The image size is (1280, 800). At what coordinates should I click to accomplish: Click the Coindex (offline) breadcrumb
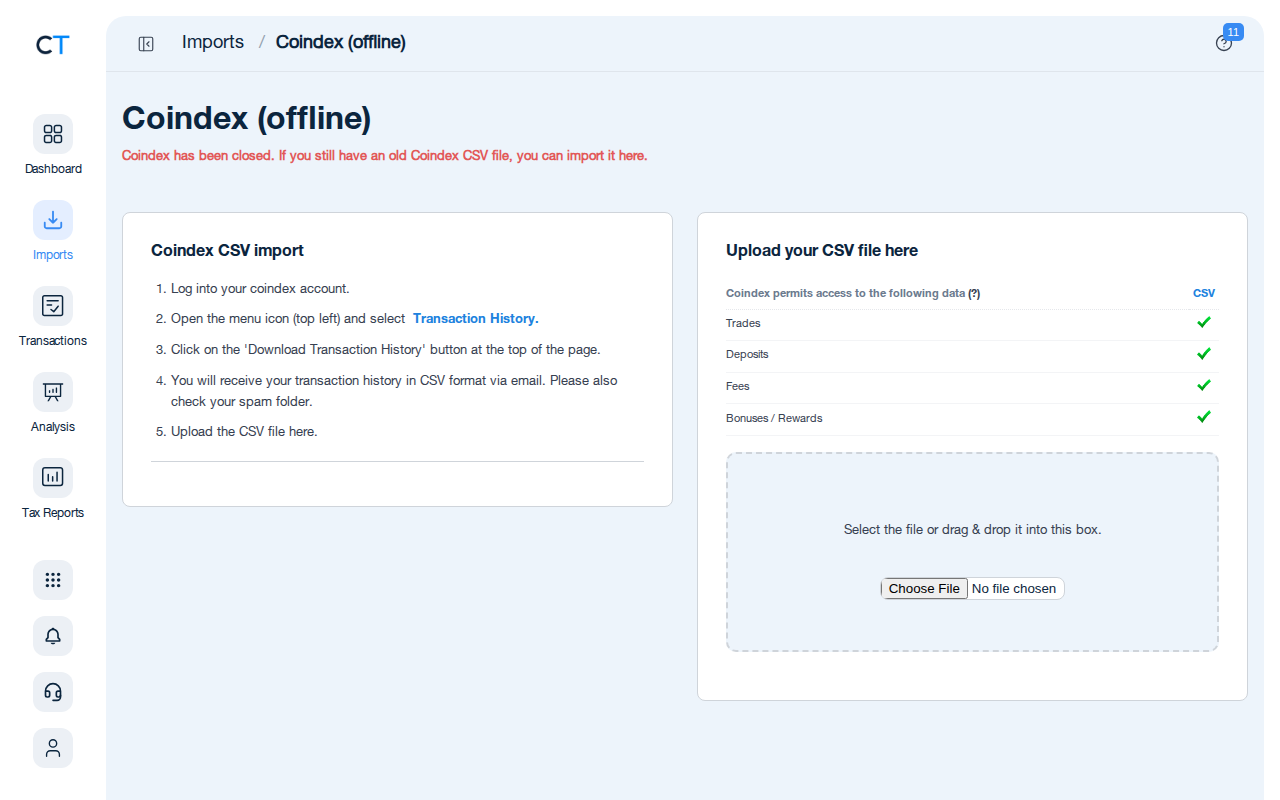tap(341, 42)
